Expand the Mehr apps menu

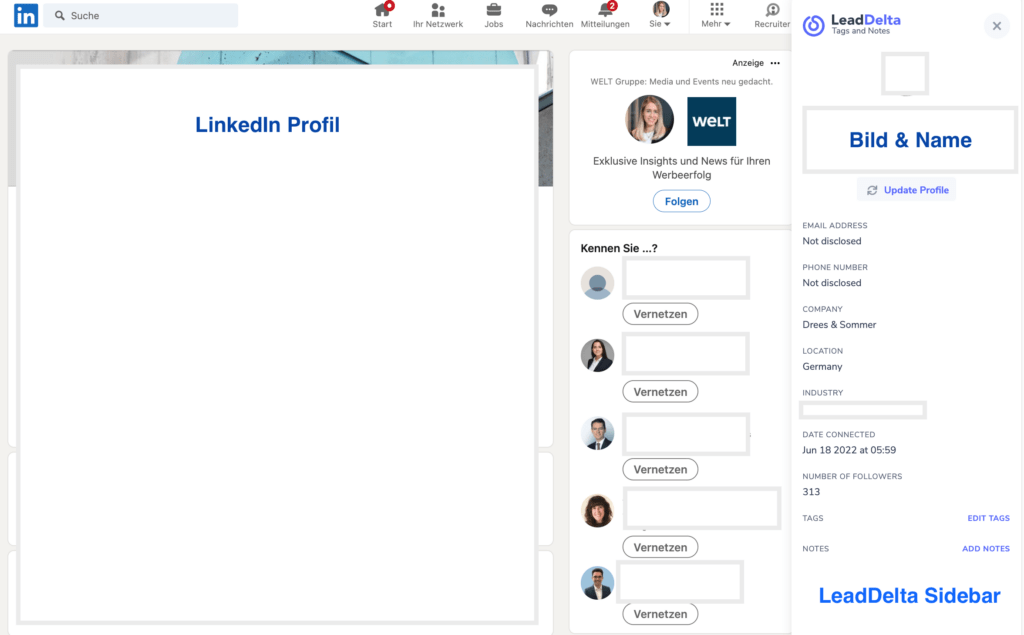tap(716, 15)
